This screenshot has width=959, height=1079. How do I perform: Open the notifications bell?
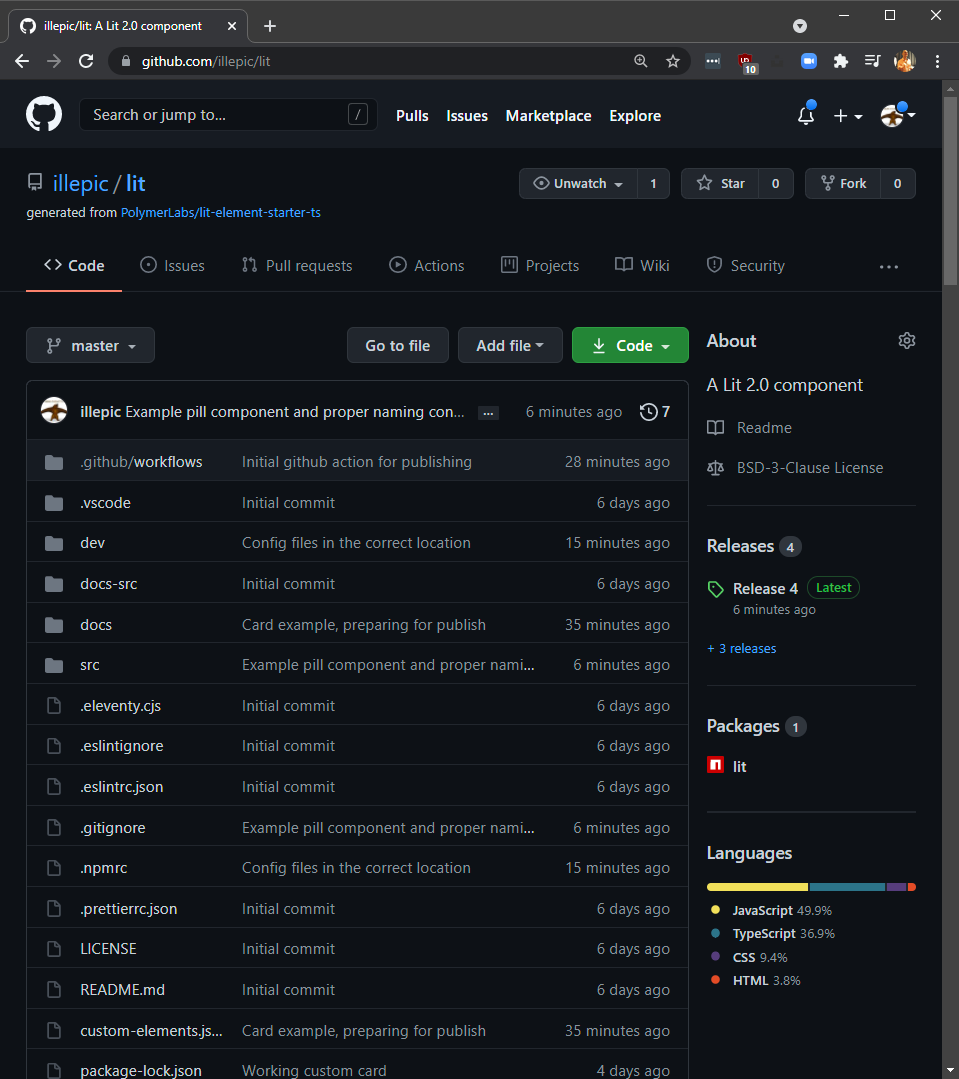806,115
